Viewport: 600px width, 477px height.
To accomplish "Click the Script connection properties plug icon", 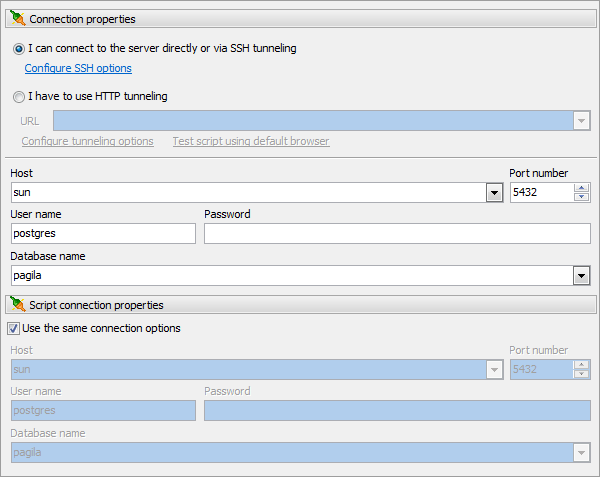I will (18, 304).
